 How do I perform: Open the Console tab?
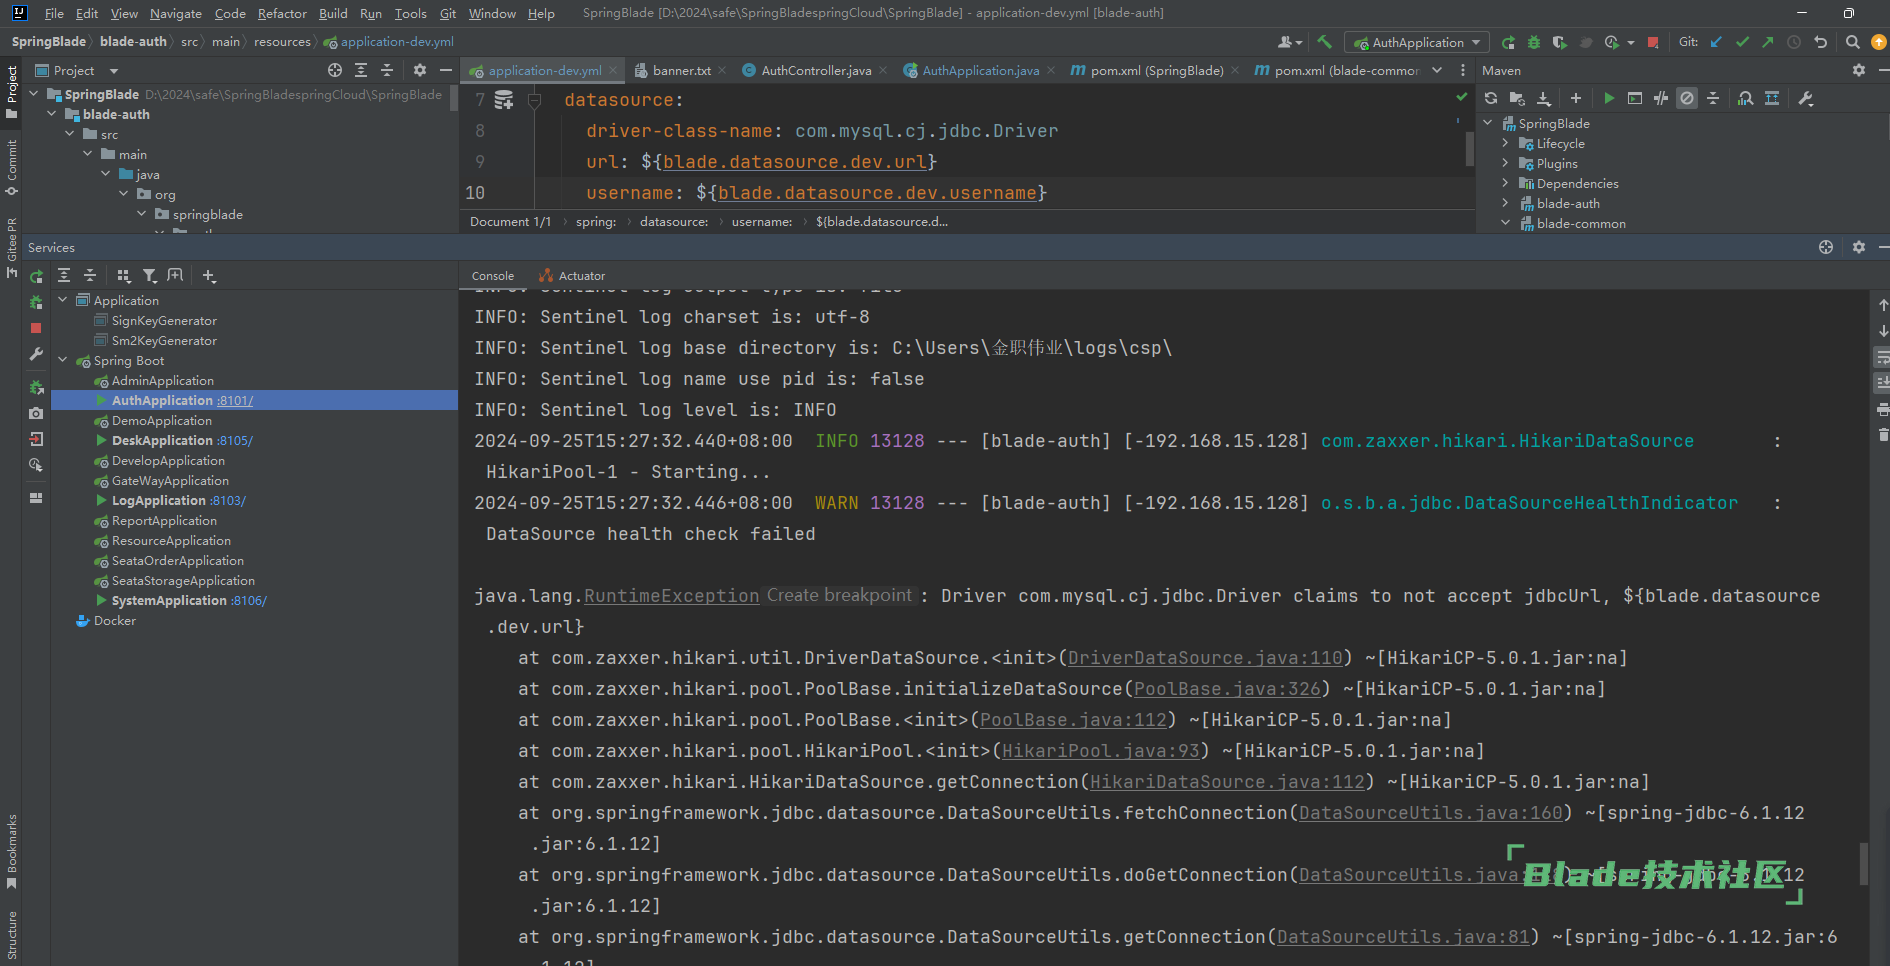coord(493,276)
